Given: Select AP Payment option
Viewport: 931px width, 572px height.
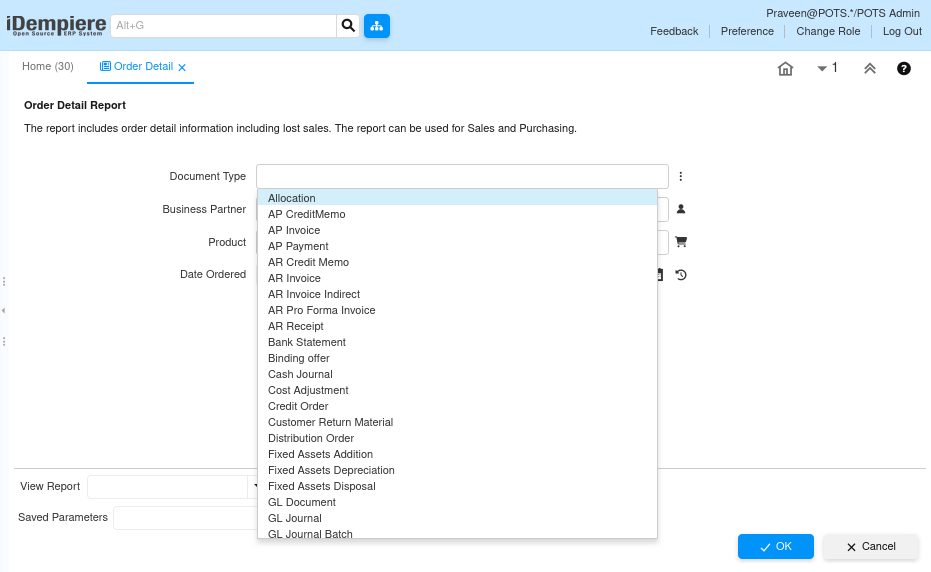Looking at the screenshot, I should point(457,246).
